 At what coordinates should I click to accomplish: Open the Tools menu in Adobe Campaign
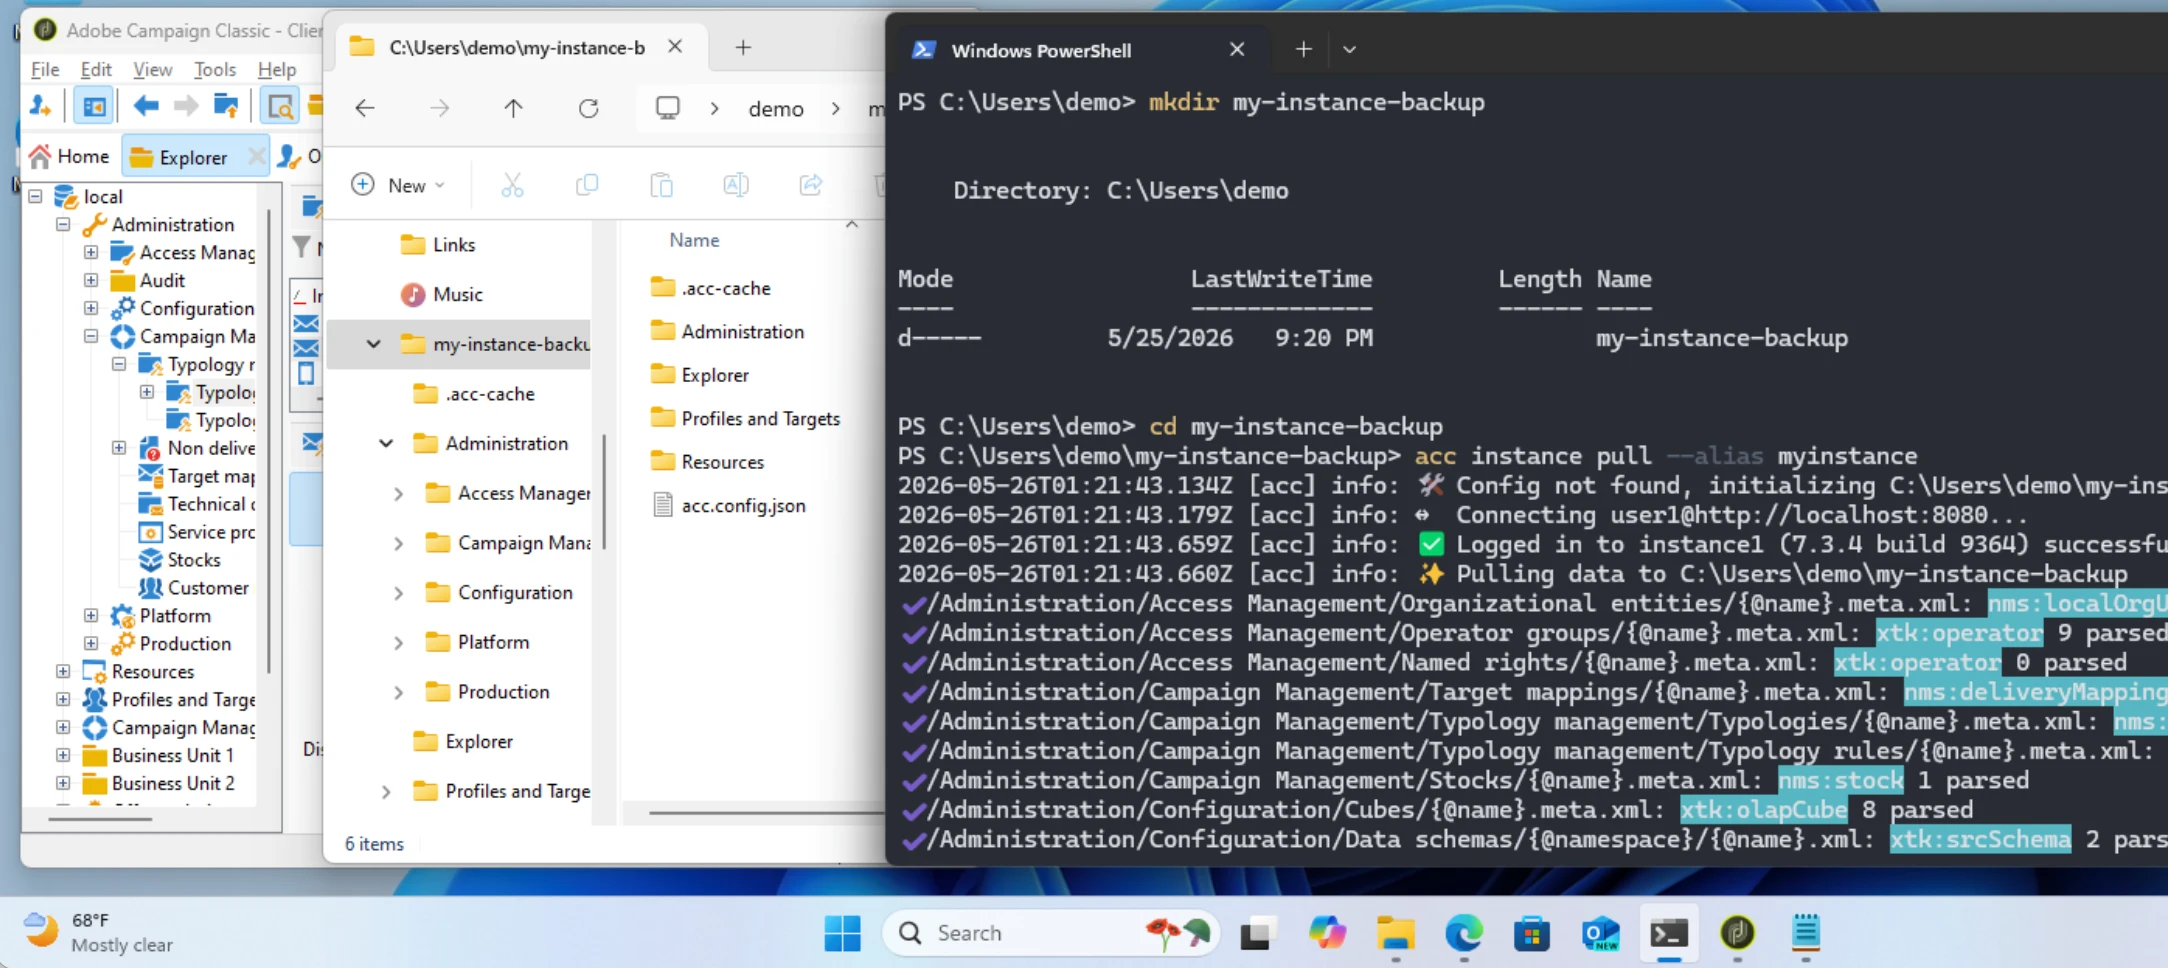point(214,69)
